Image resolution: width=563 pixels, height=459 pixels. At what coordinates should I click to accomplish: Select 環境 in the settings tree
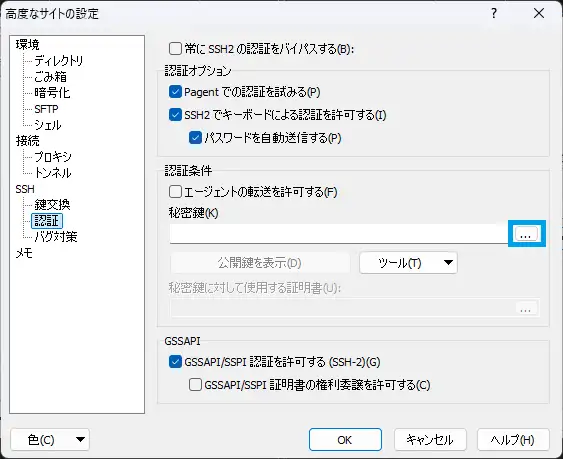pyautogui.click(x=27, y=45)
